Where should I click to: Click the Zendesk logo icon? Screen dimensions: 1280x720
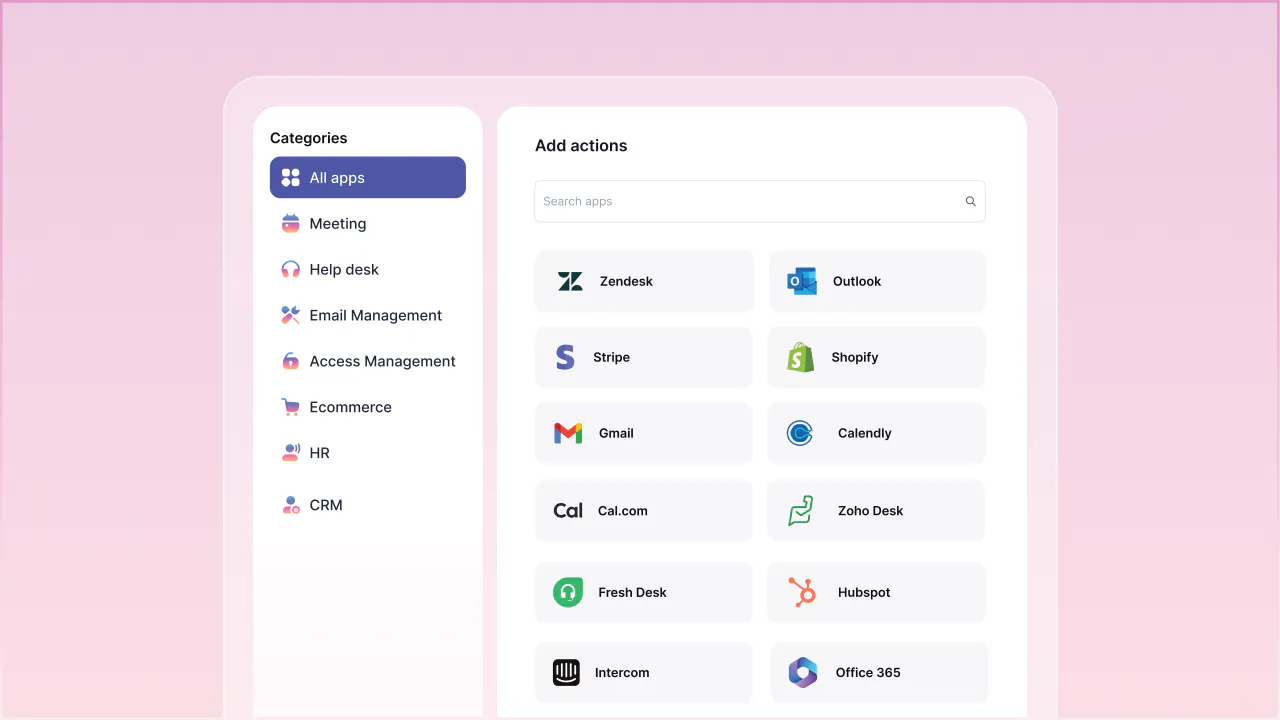tap(570, 281)
